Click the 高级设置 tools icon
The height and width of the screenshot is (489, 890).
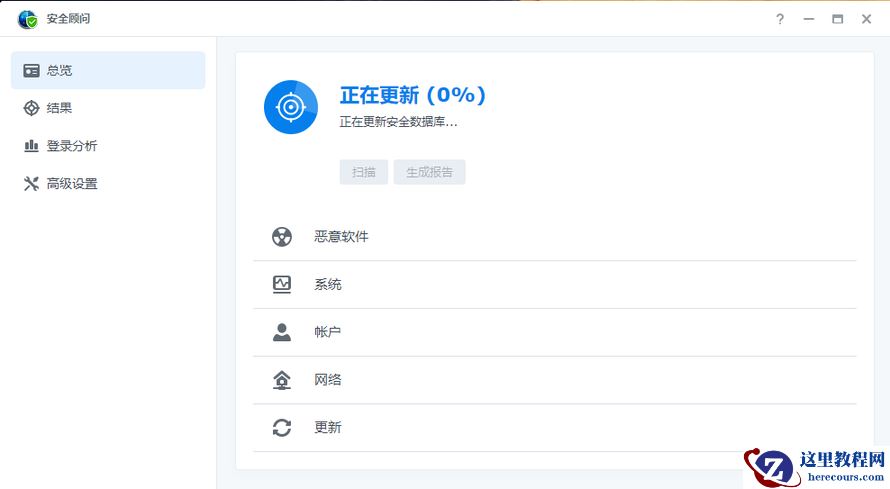click(31, 184)
